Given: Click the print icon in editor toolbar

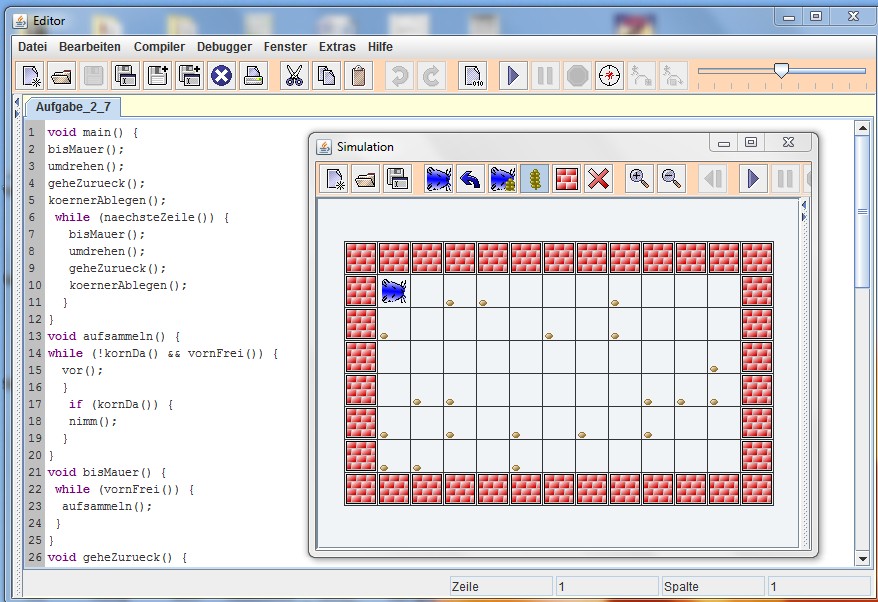Looking at the screenshot, I should [x=253, y=76].
